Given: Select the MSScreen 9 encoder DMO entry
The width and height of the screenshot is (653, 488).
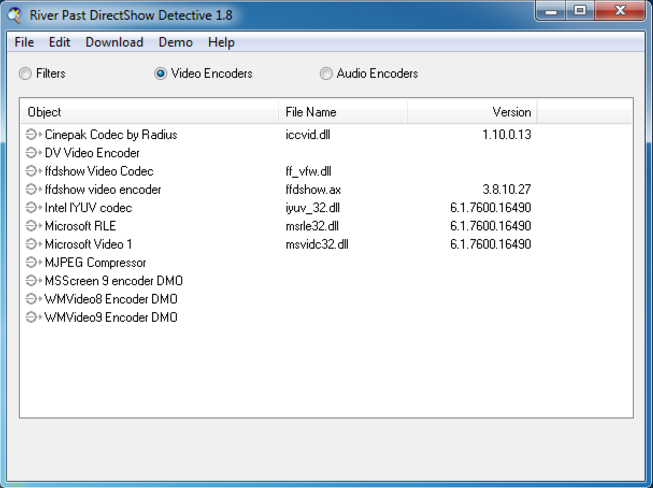Looking at the screenshot, I should pos(114,281).
